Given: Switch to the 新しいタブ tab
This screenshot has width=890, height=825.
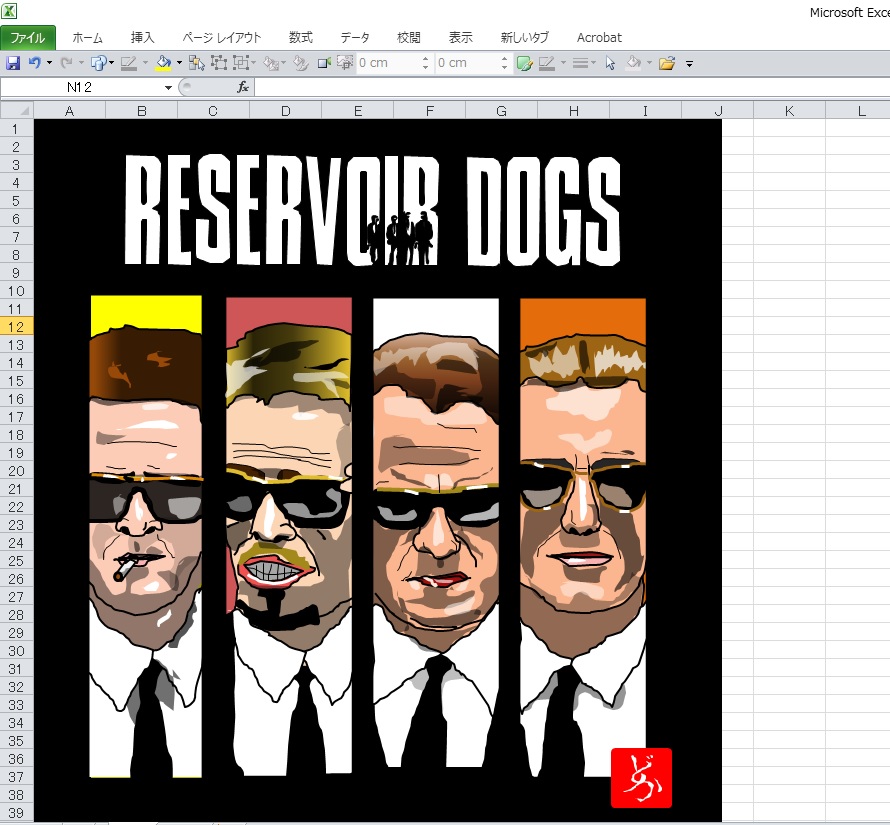Looking at the screenshot, I should (x=524, y=37).
